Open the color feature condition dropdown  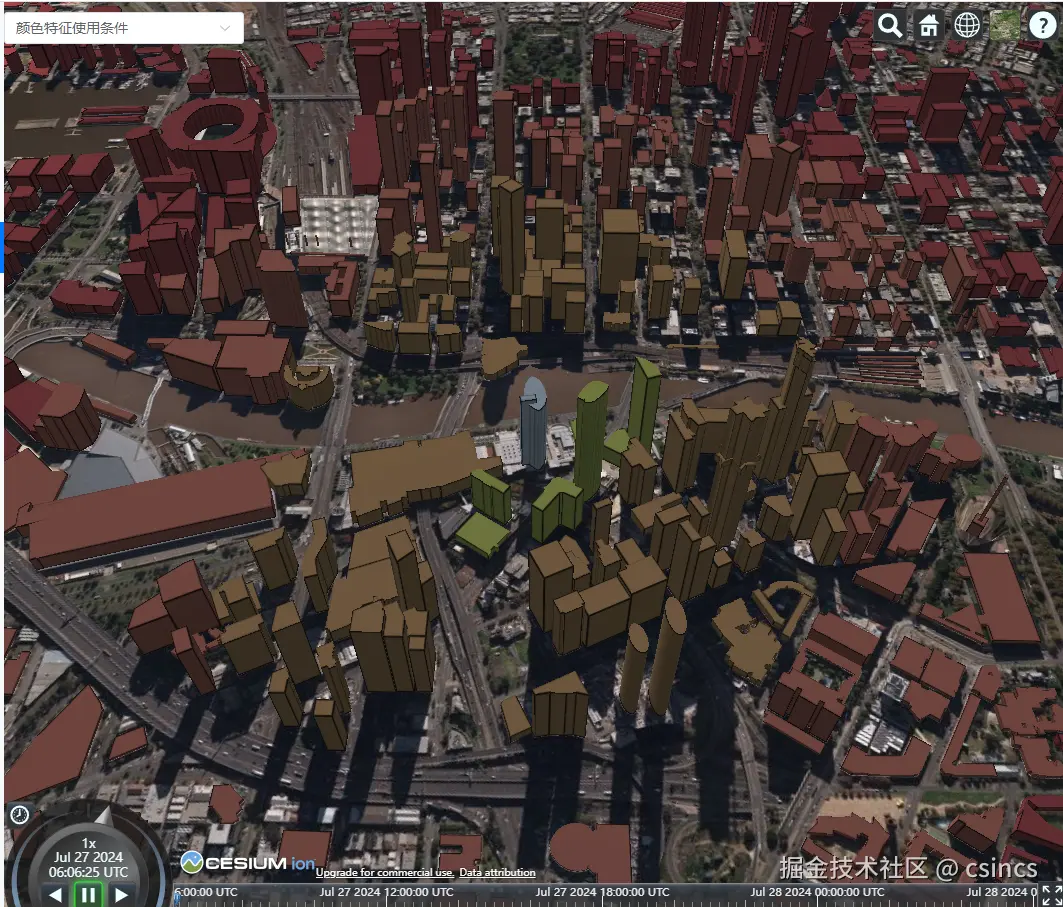[124, 28]
